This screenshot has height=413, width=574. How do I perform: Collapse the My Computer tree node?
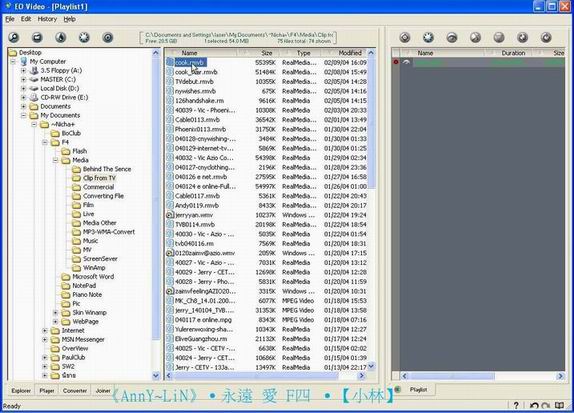(13, 62)
